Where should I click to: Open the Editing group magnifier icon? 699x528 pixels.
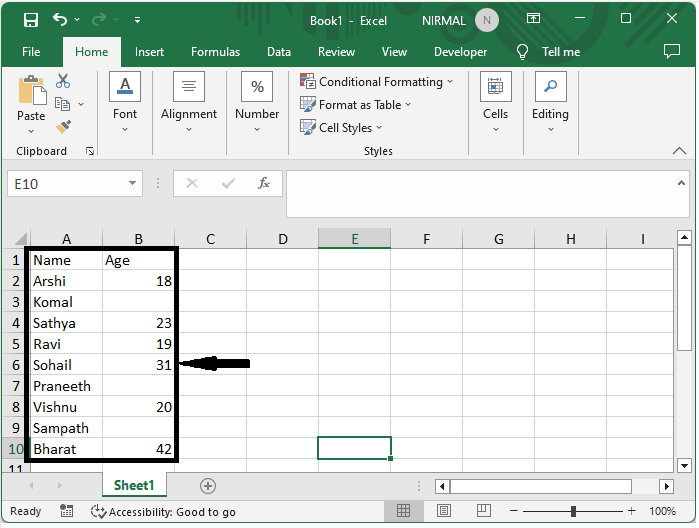[550, 87]
